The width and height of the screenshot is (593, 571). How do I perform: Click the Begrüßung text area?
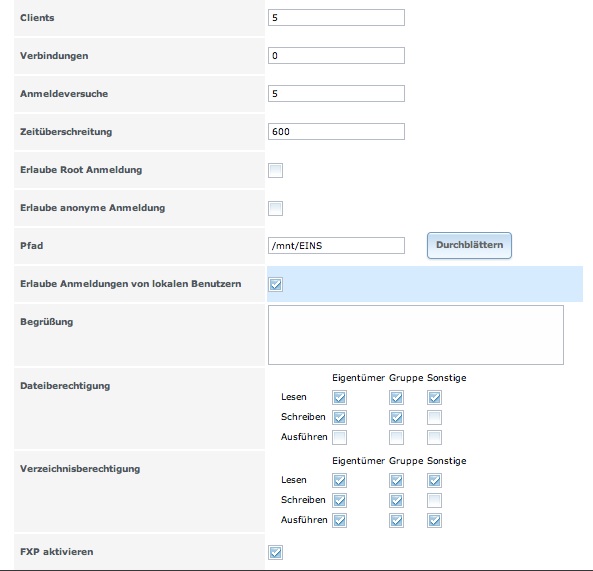click(416, 335)
